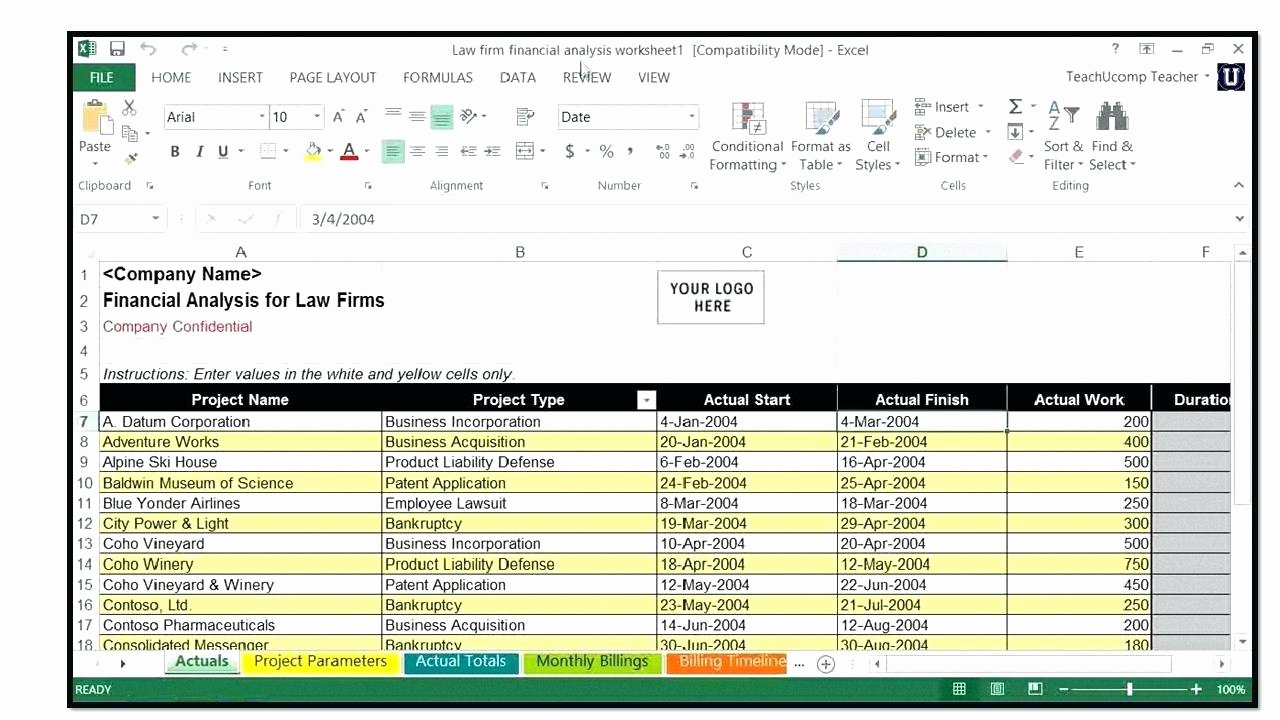The image size is (1280, 720).
Task: Click the Save icon in quick access toolbar
Action: (117, 49)
